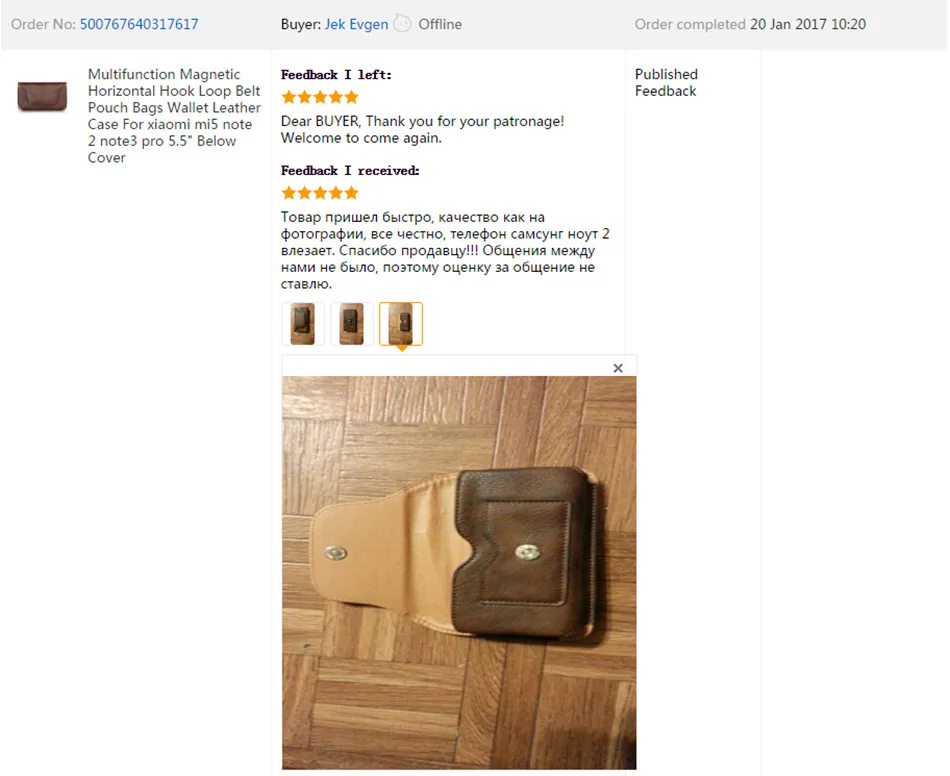Screen dimensions: 950x776
Task: Click the product thumbnail of leather pouch
Action: [x=42, y=96]
